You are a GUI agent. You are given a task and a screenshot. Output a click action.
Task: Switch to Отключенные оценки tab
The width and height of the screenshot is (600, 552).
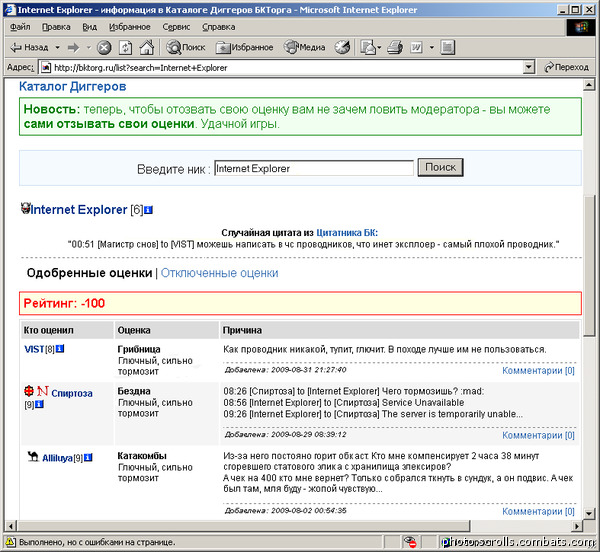pyautogui.click(x=219, y=273)
